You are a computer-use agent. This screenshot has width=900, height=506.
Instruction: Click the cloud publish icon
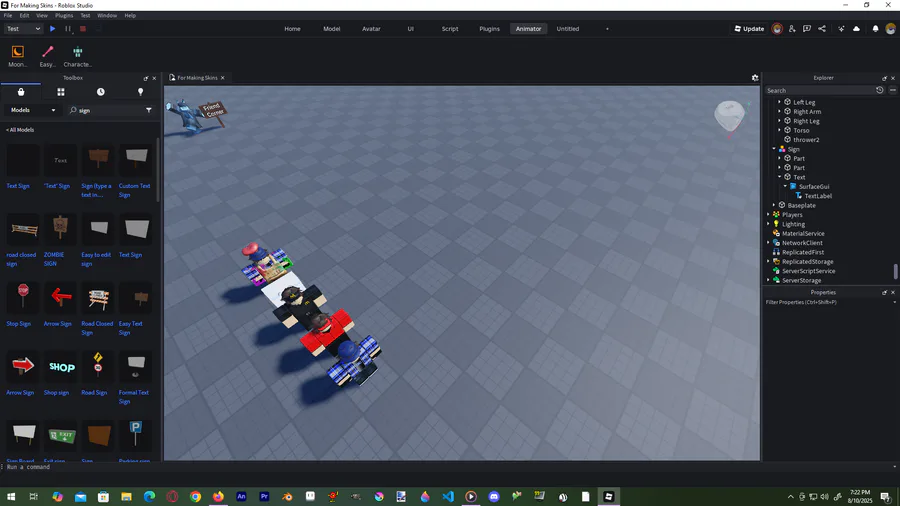tap(856, 29)
